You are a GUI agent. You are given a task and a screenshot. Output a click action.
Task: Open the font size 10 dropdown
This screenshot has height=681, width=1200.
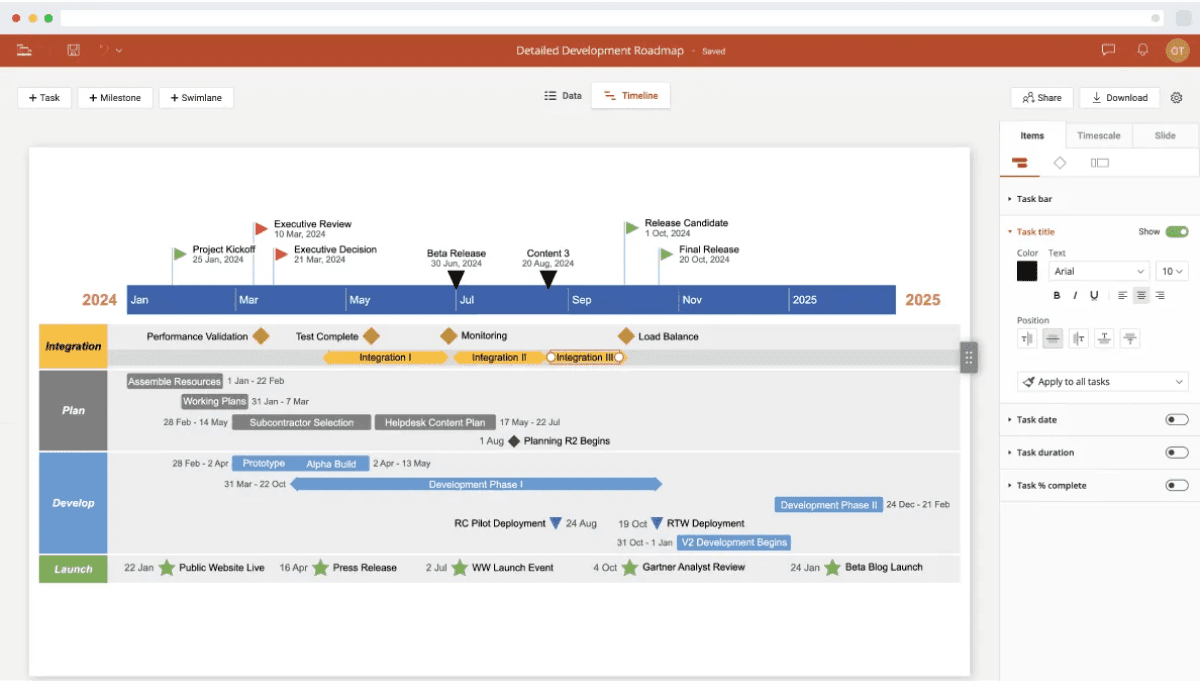(1171, 270)
